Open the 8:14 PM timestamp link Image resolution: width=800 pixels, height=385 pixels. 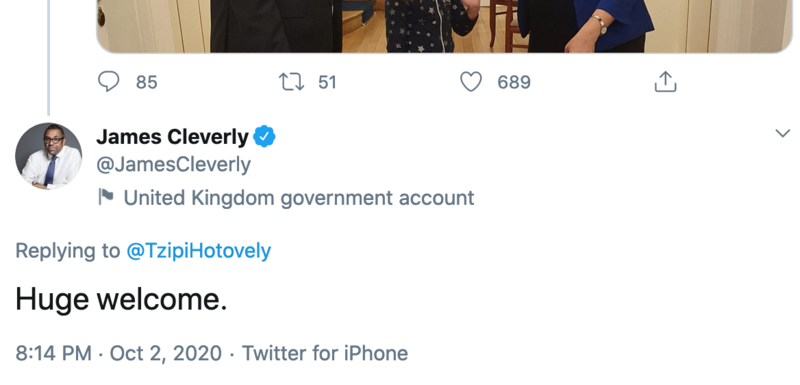[54, 353]
